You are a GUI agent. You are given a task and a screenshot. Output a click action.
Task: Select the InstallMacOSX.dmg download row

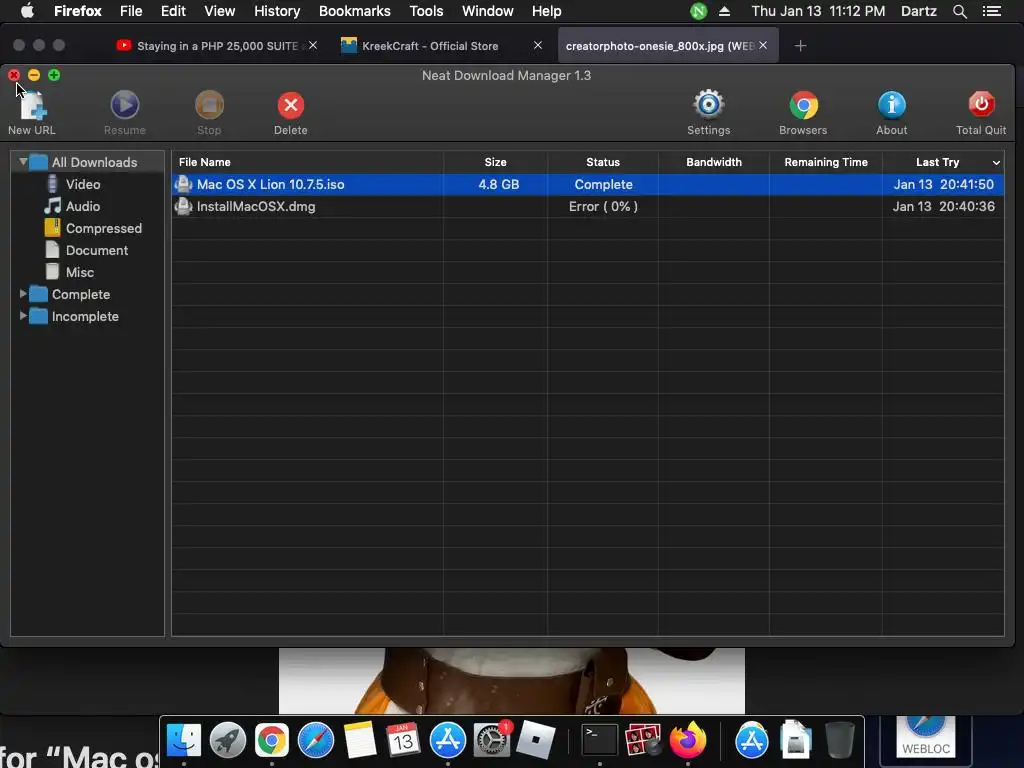[x=588, y=206]
